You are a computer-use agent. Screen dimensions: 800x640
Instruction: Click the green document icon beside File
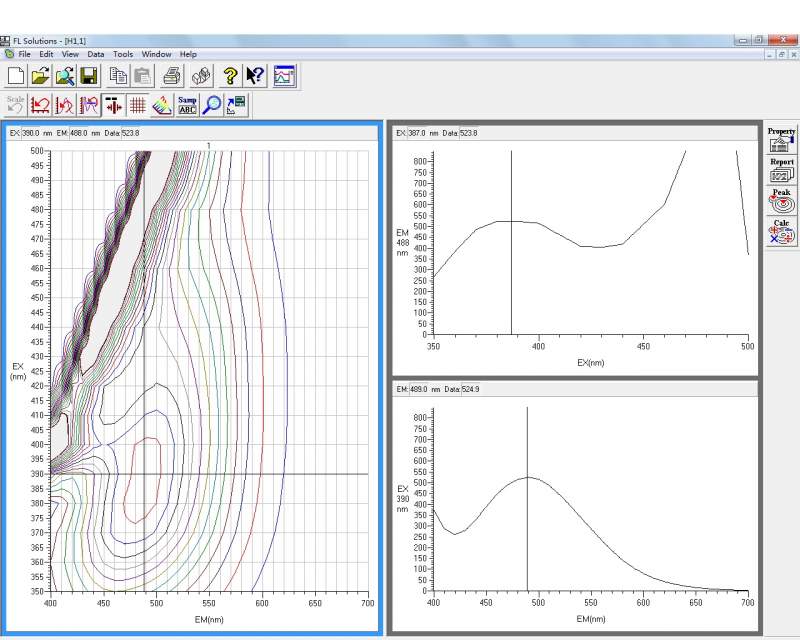click(x=9, y=54)
